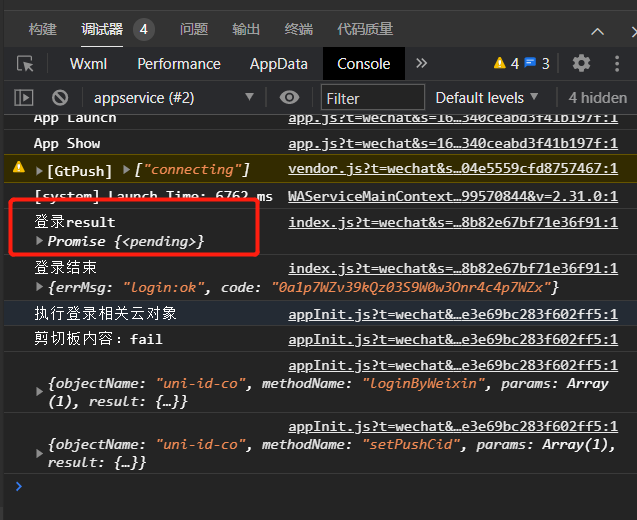The height and width of the screenshot is (520, 637).
Task: Open the WAServiceMainContext source link
Action: click(x=452, y=196)
